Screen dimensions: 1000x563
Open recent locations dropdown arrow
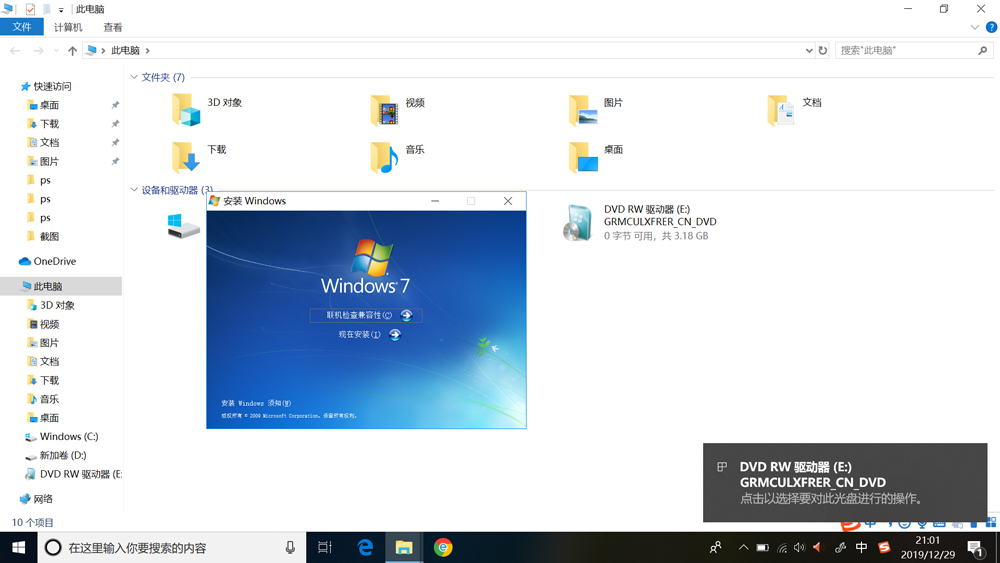pos(56,50)
